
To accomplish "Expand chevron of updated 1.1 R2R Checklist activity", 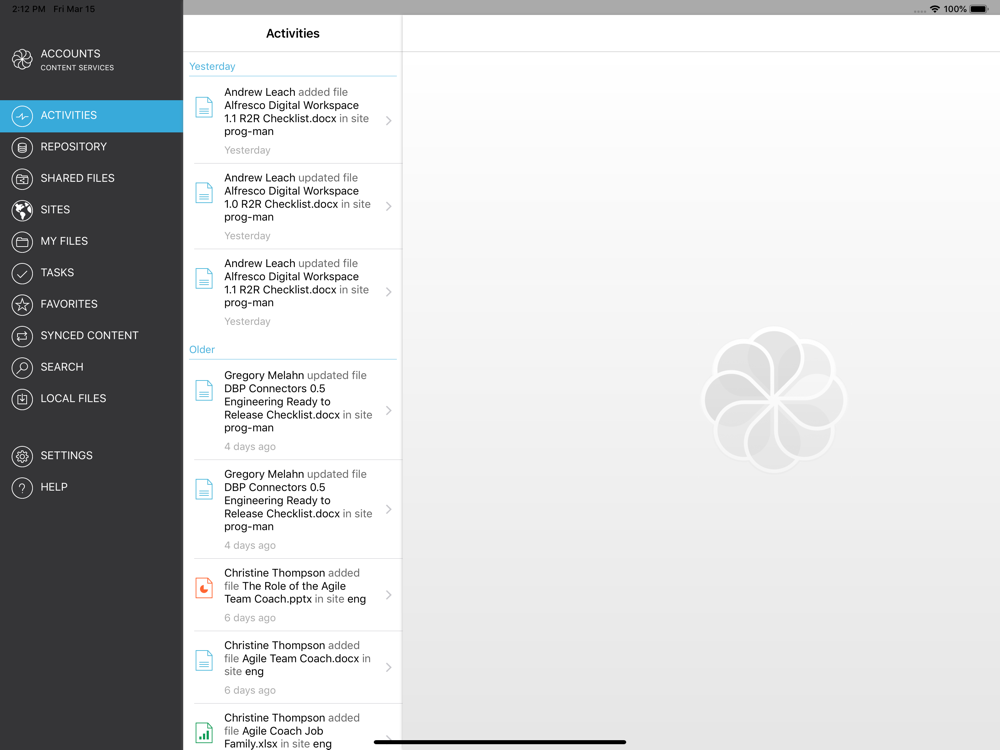I will pyautogui.click(x=388, y=292).
